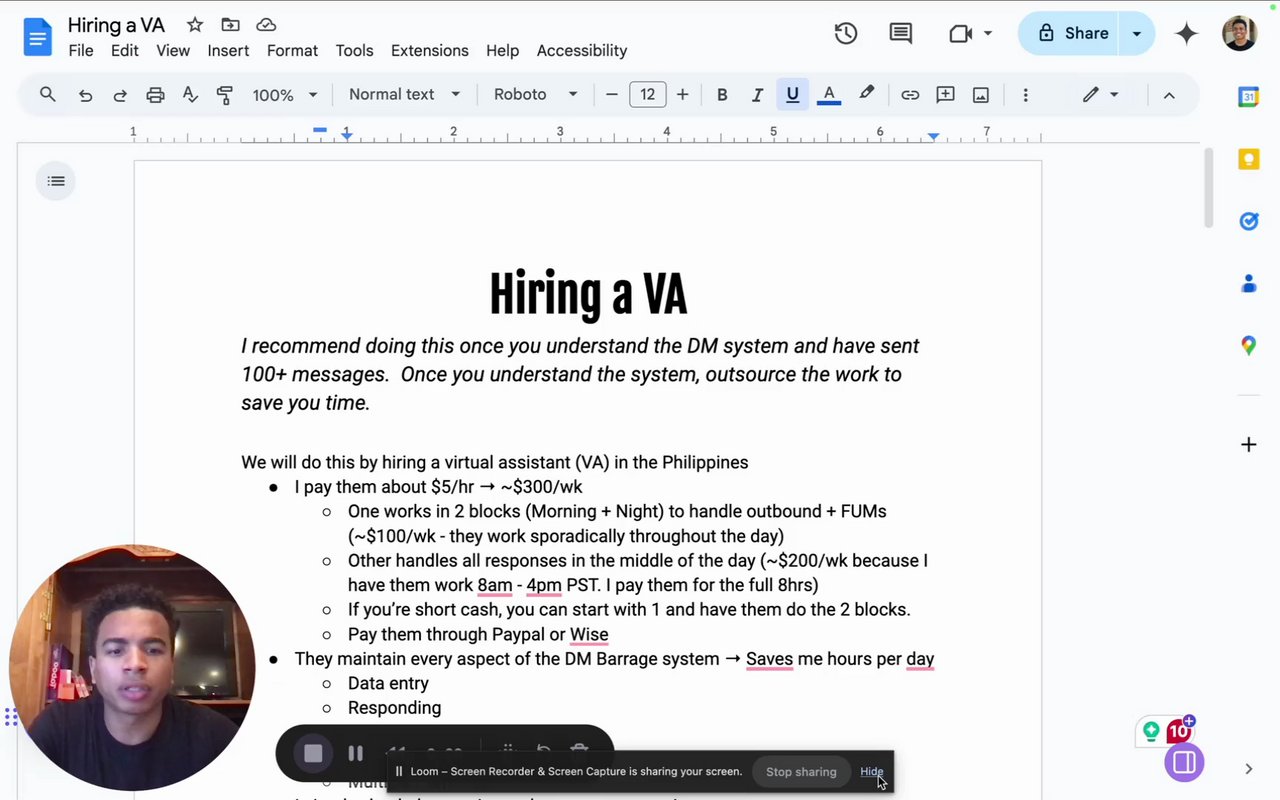Show all comments icon

(901, 33)
